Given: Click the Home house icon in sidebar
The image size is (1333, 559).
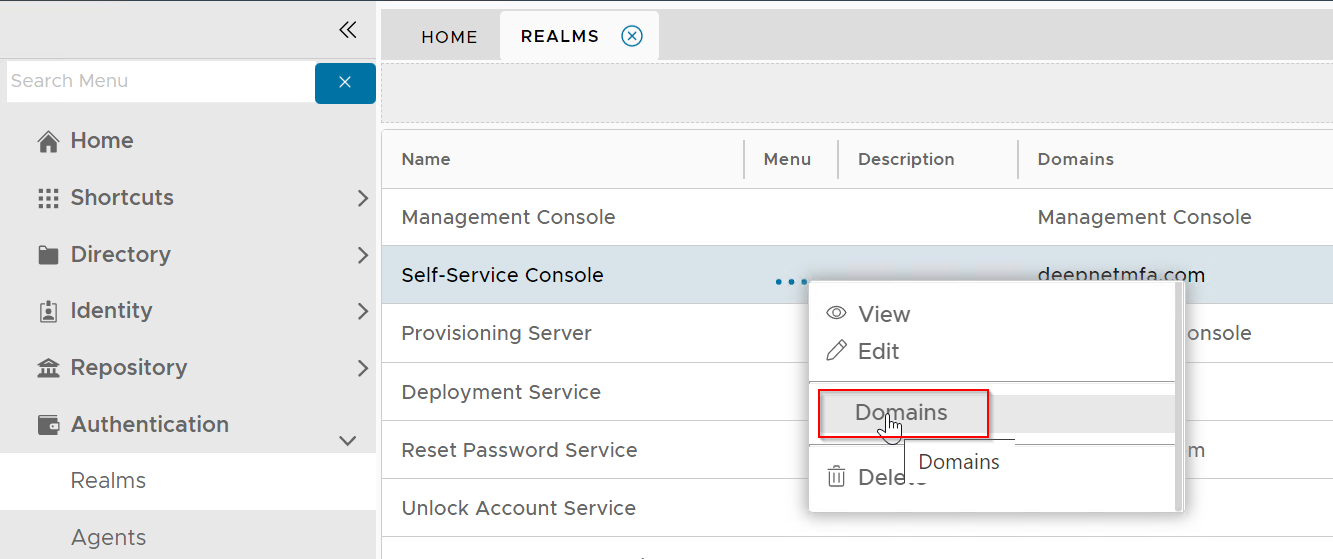Looking at the screenshot, I should click(x=48, y=142).
